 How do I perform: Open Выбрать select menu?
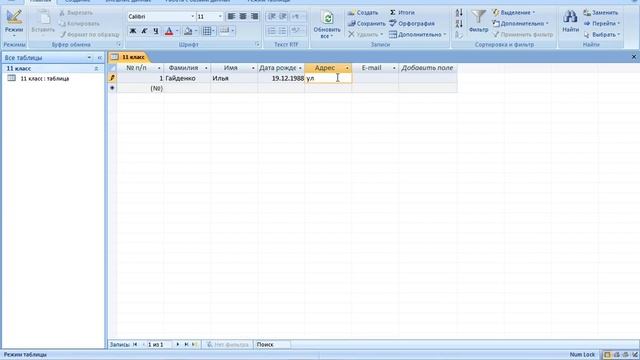[602, 35]
